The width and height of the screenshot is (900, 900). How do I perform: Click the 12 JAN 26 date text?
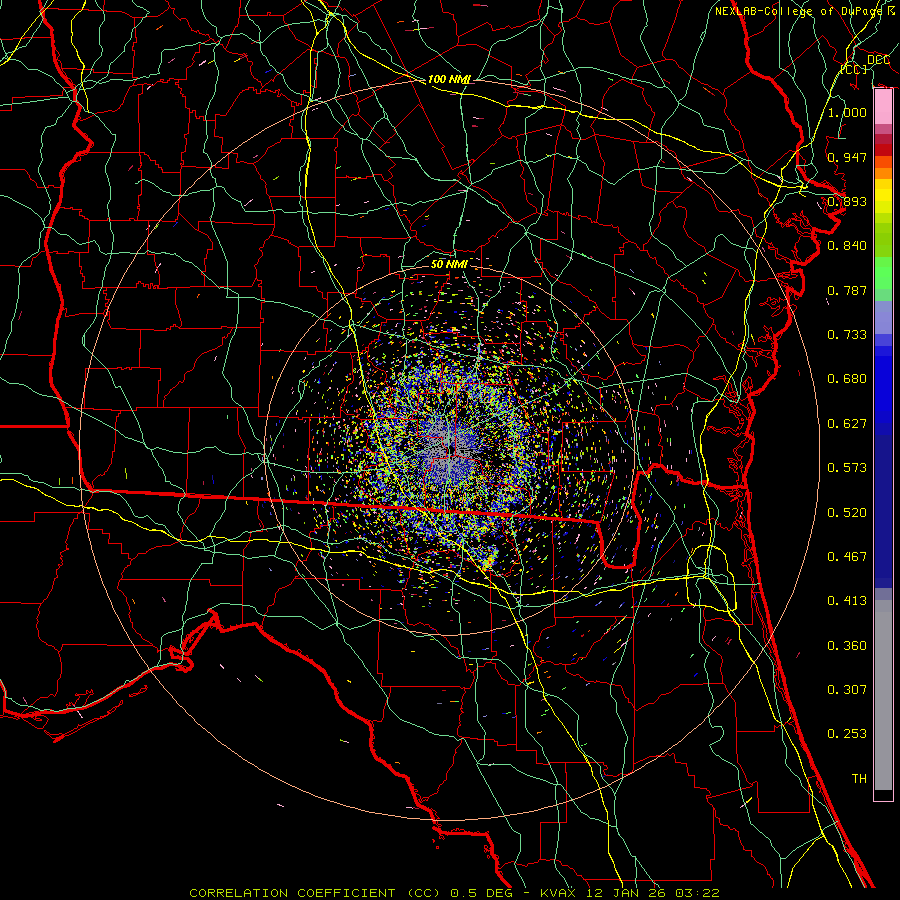tap(626, 893)
